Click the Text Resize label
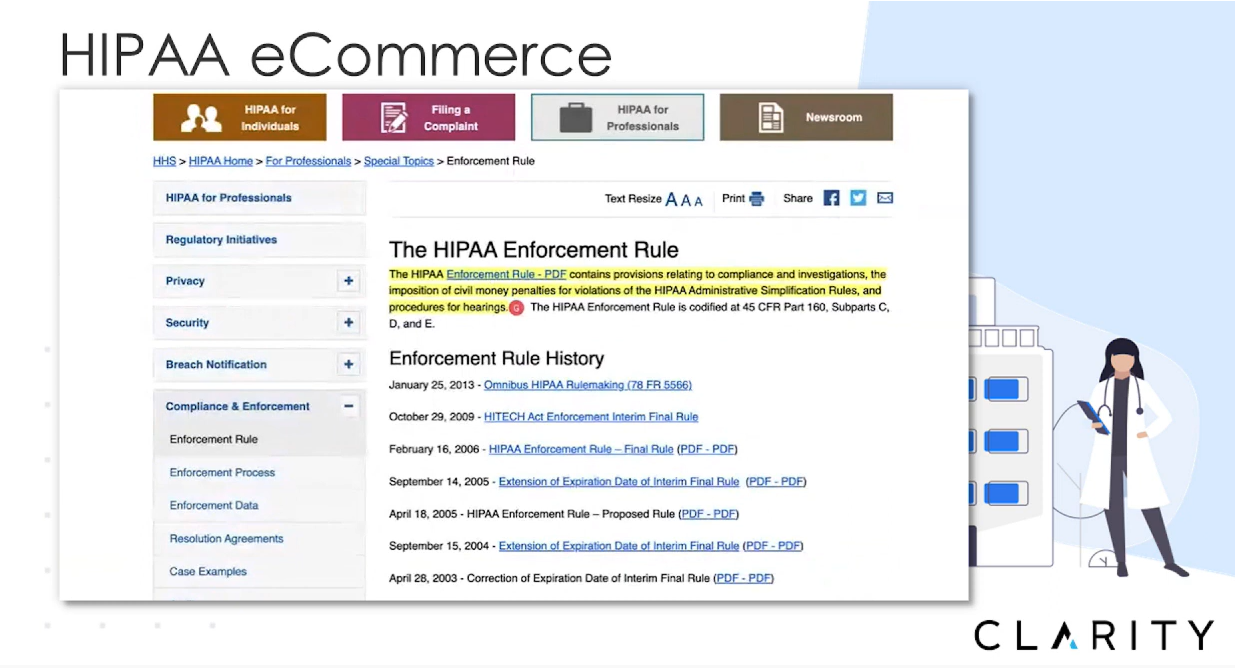This screenshot has height=668, width=1235. tap(633, 199)
